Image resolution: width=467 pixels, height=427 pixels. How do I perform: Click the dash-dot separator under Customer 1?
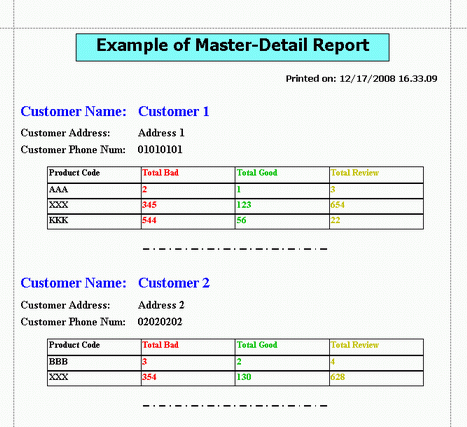[x=235, y=249]
